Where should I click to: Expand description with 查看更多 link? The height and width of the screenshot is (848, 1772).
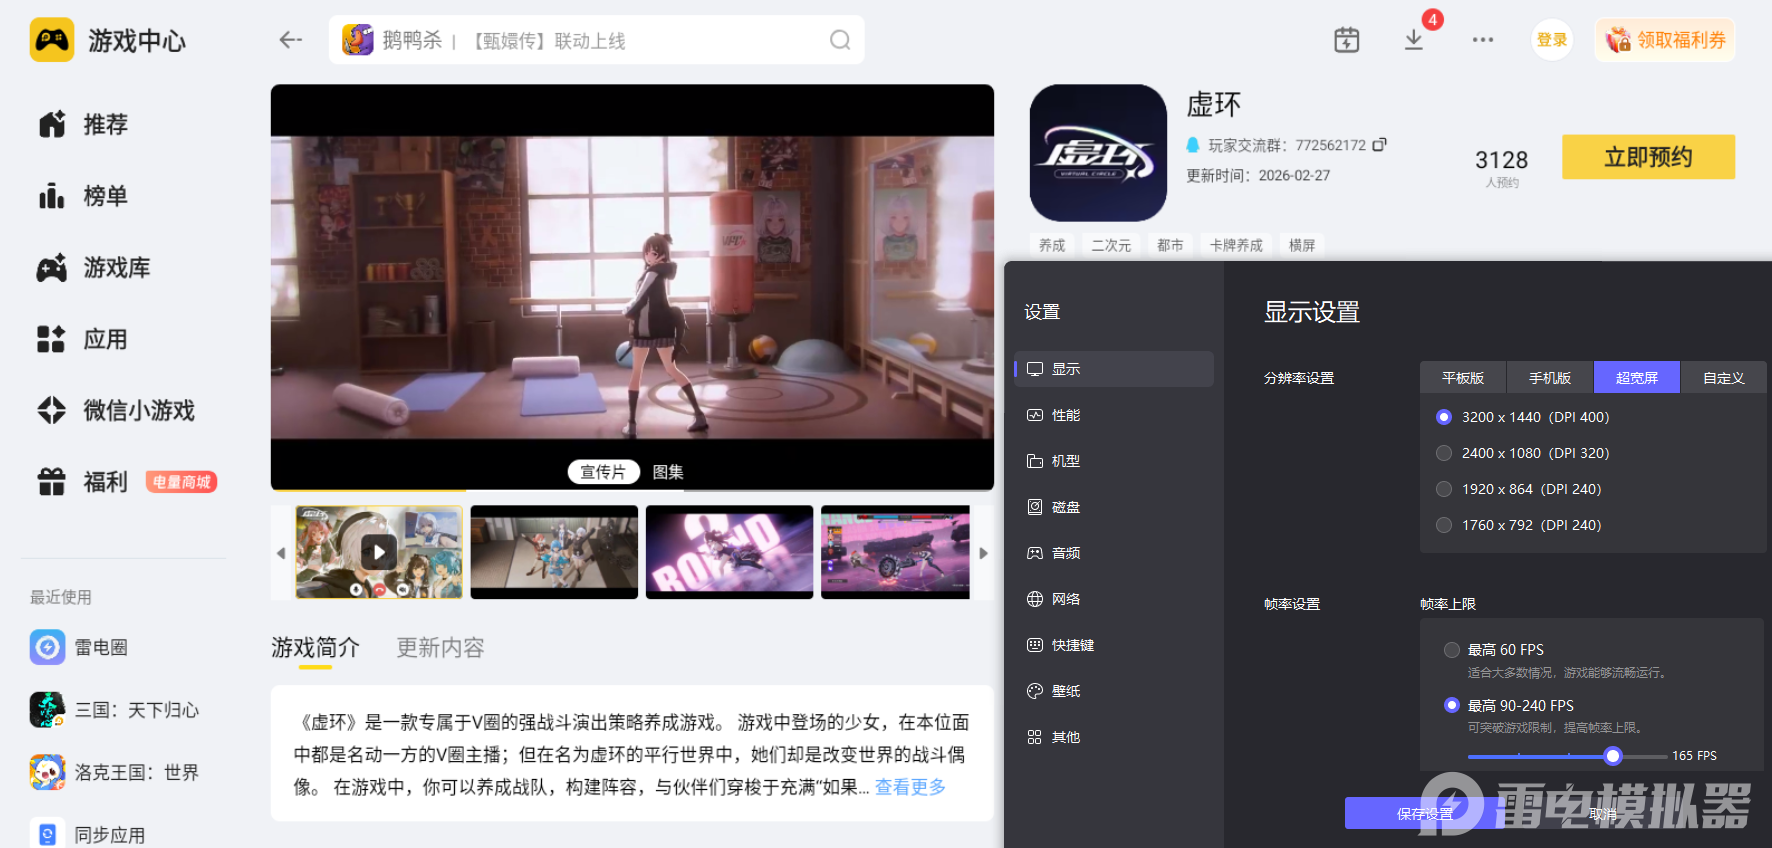click(x=910, y=787)
